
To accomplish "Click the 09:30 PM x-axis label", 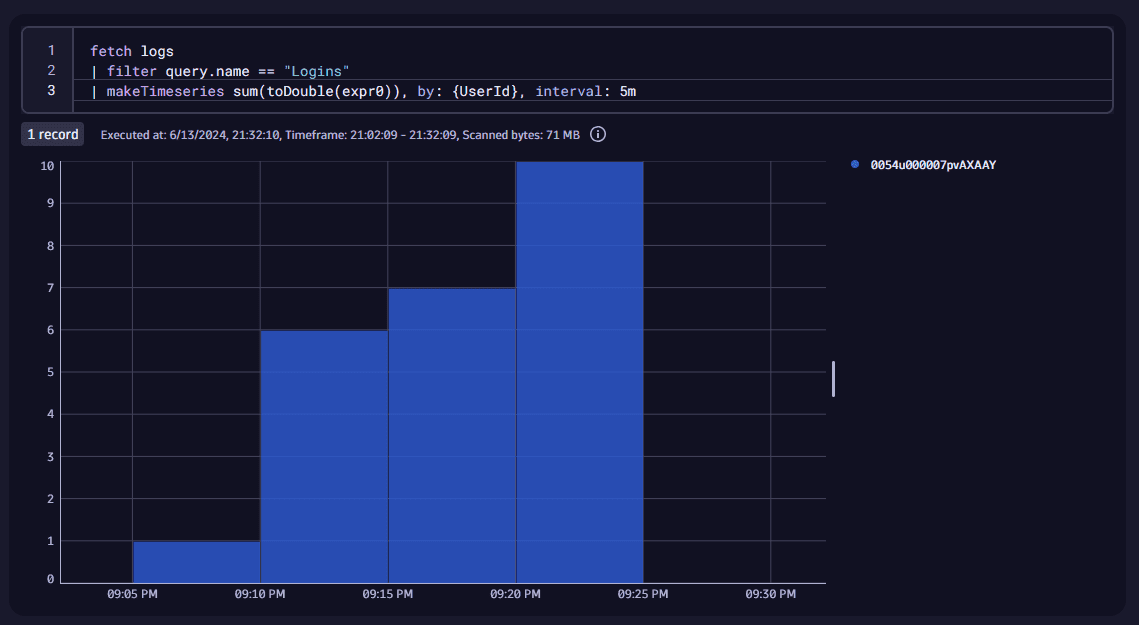I will tap(770, 594).
